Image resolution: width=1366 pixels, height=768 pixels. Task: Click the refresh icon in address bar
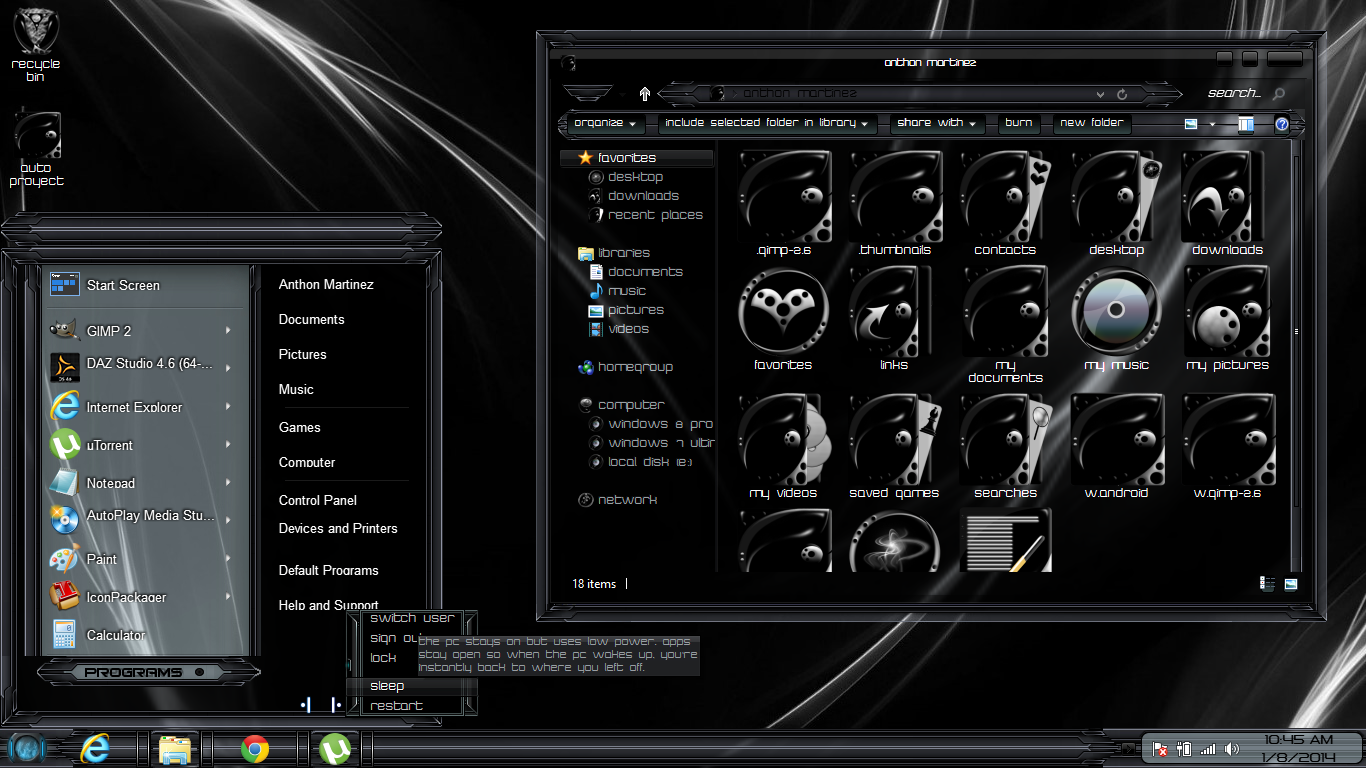tap(1122, 94)
